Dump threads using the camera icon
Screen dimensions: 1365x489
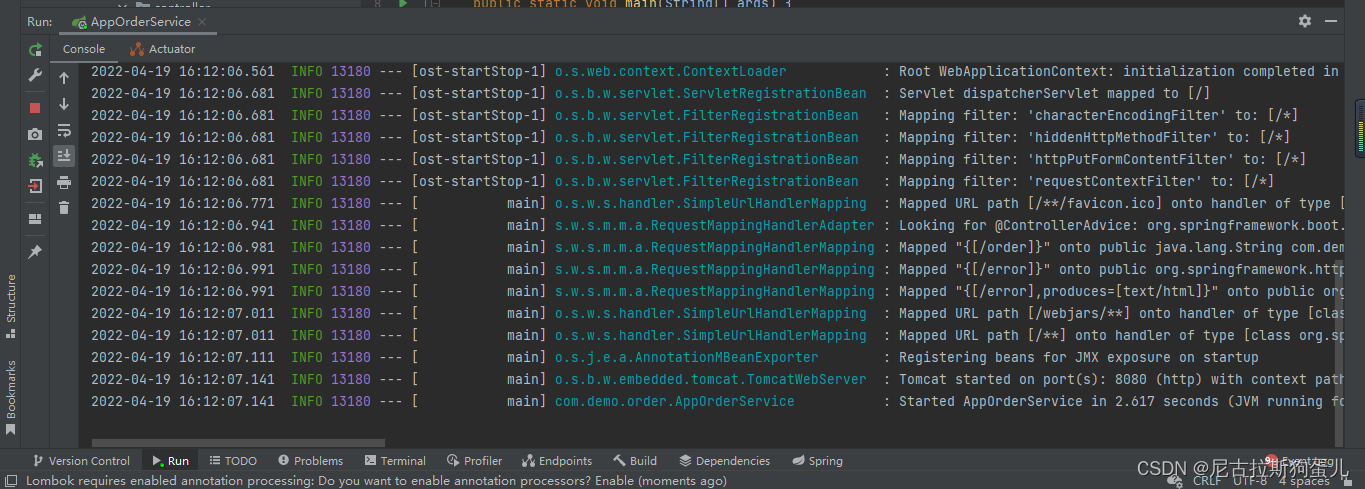coord(35,134)
